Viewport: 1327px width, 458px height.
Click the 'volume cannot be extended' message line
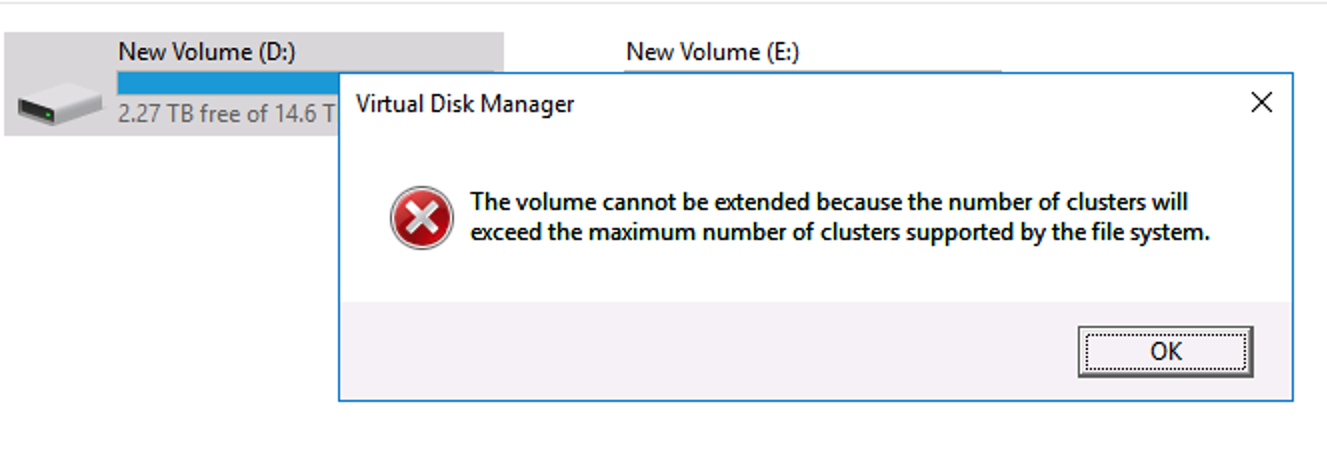click(828, 202)
